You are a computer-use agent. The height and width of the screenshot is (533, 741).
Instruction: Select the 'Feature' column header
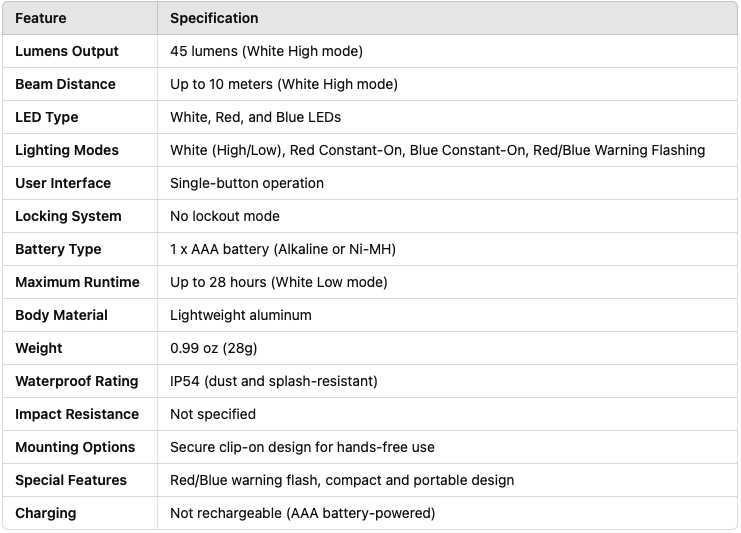pyautogui.click(x=41, y=18)
